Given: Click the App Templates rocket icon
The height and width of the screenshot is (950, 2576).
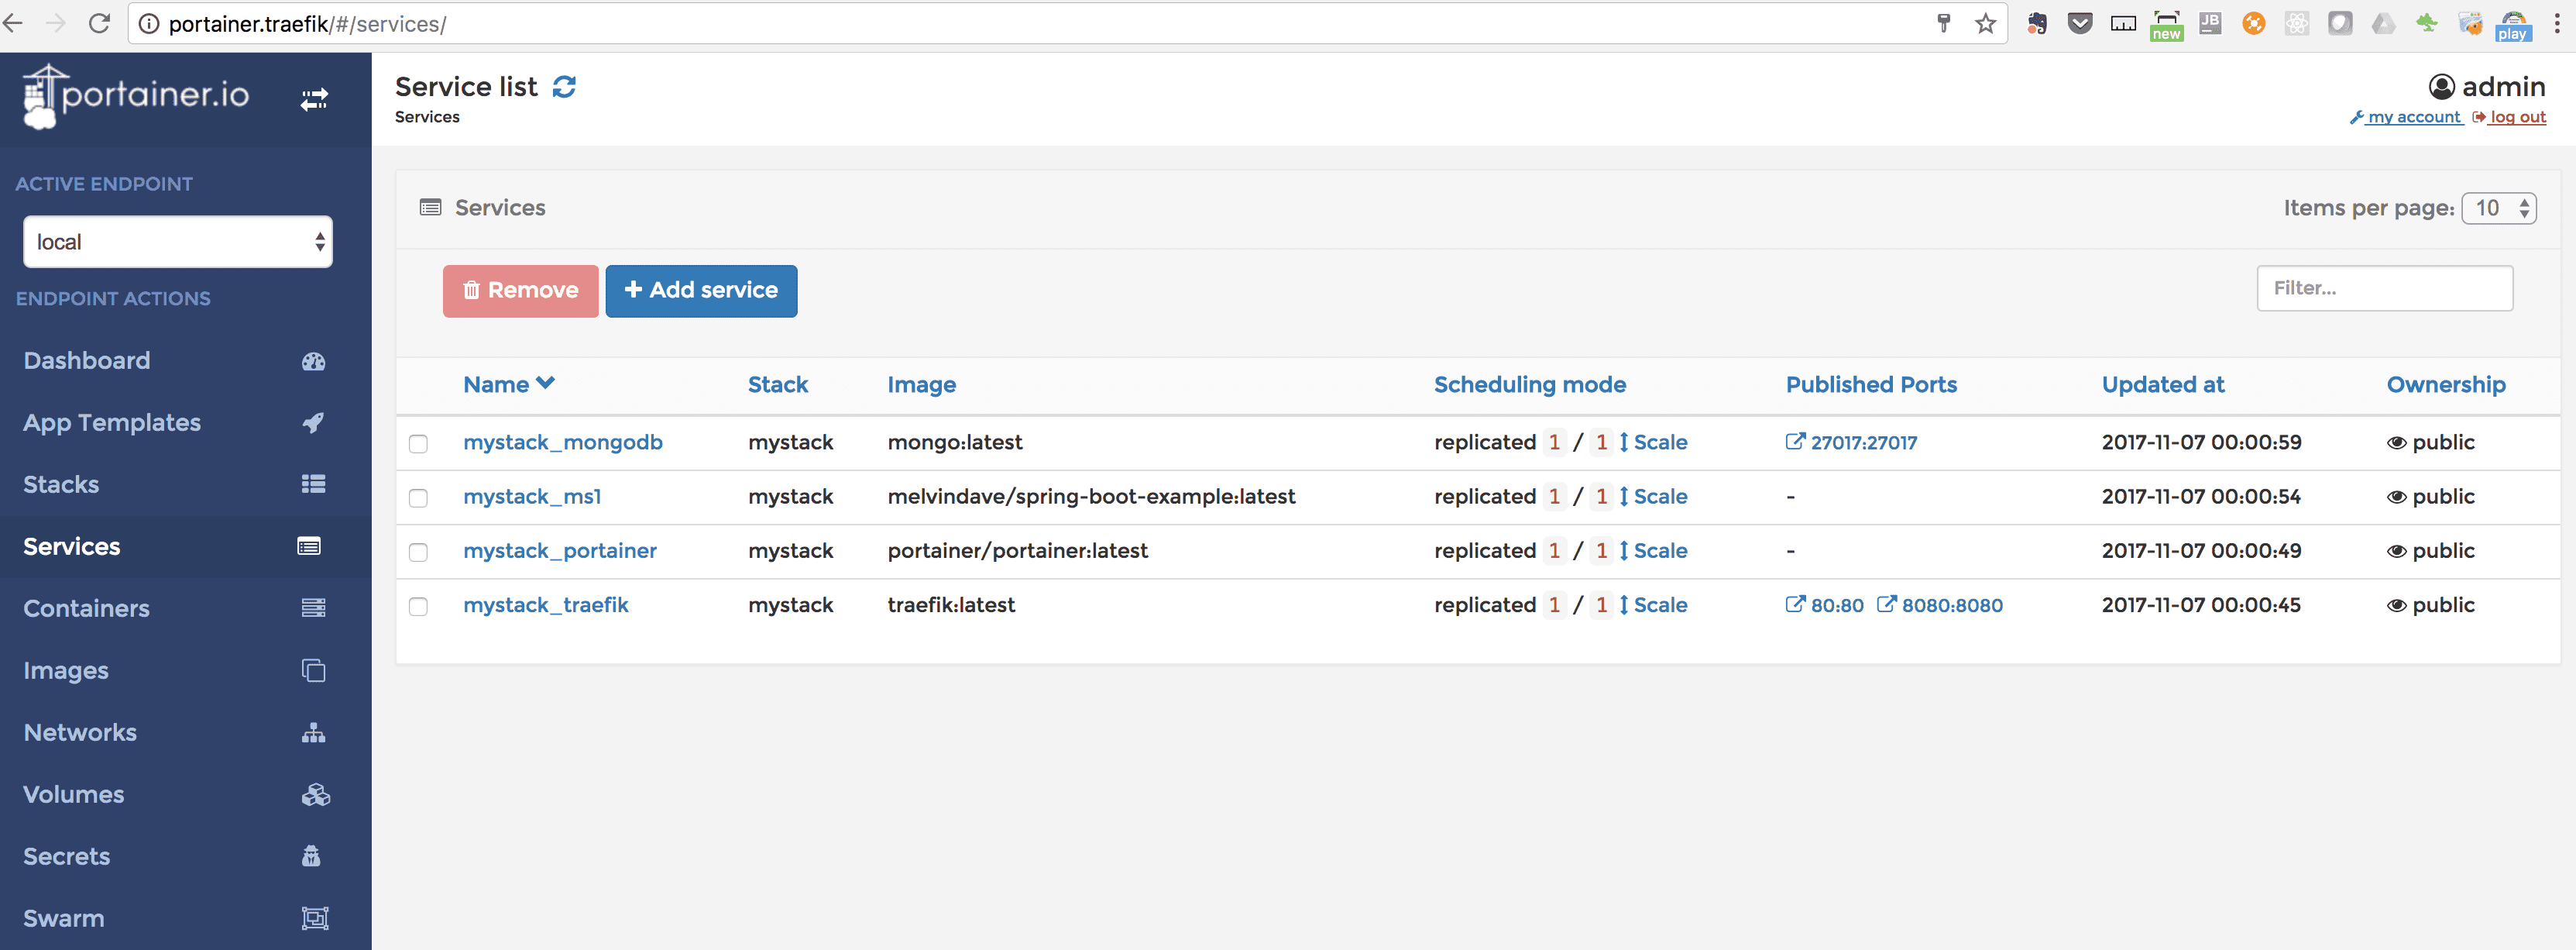Looking at the screenshot, I should click(x=313, y=423).
